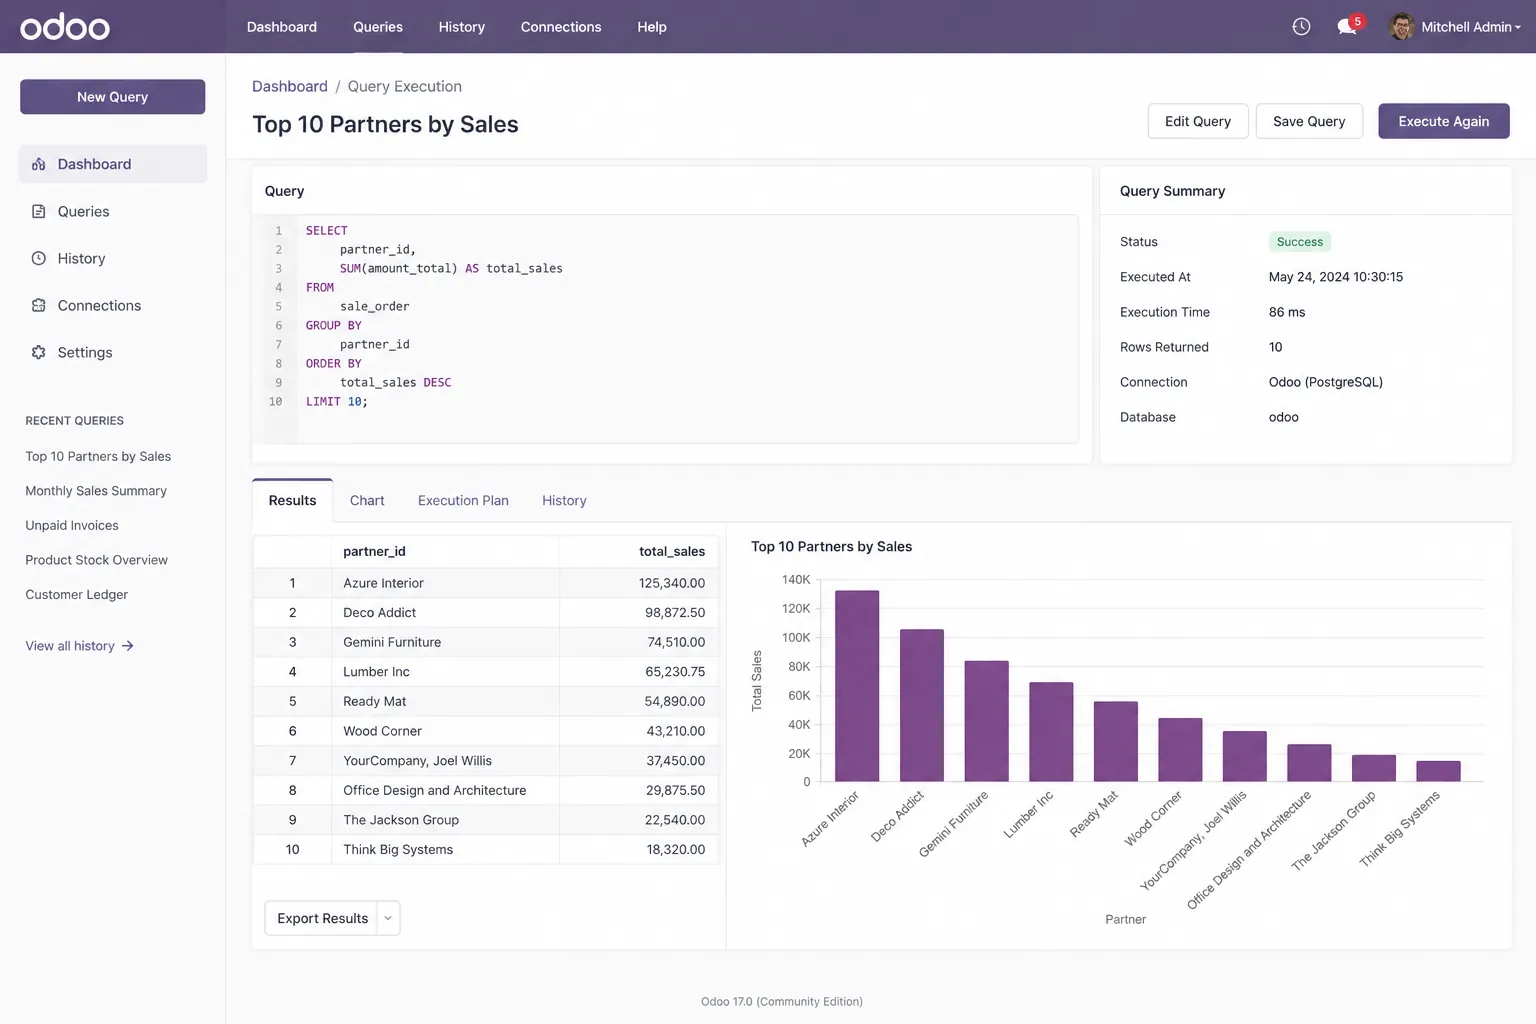
Task: Click the Edit Query button
Action: tap(1198, 121)
